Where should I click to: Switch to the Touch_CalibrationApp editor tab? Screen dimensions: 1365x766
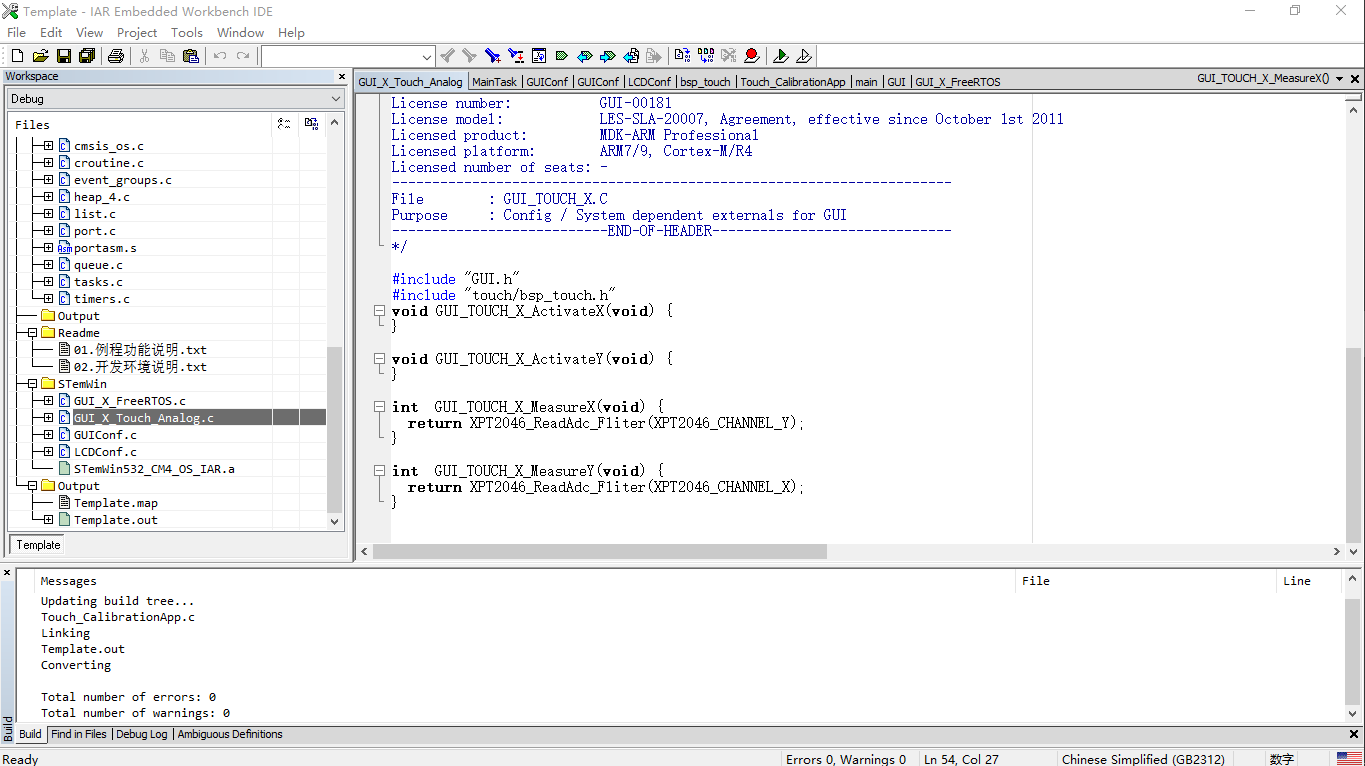793,82
